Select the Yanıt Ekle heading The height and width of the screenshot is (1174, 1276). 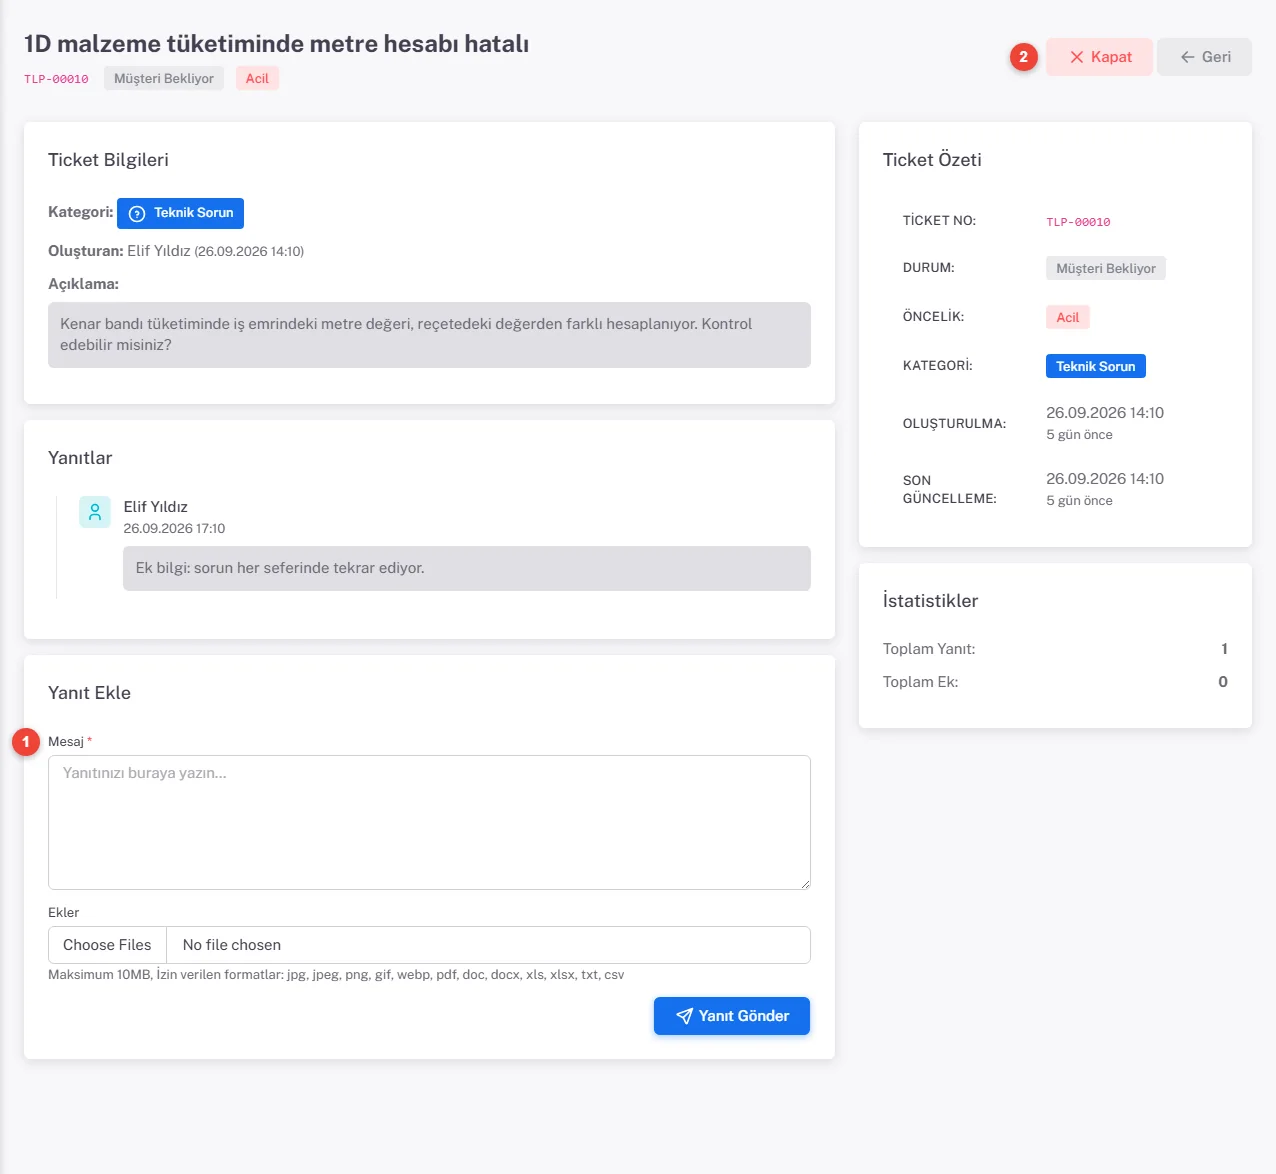tap(89, 693)
